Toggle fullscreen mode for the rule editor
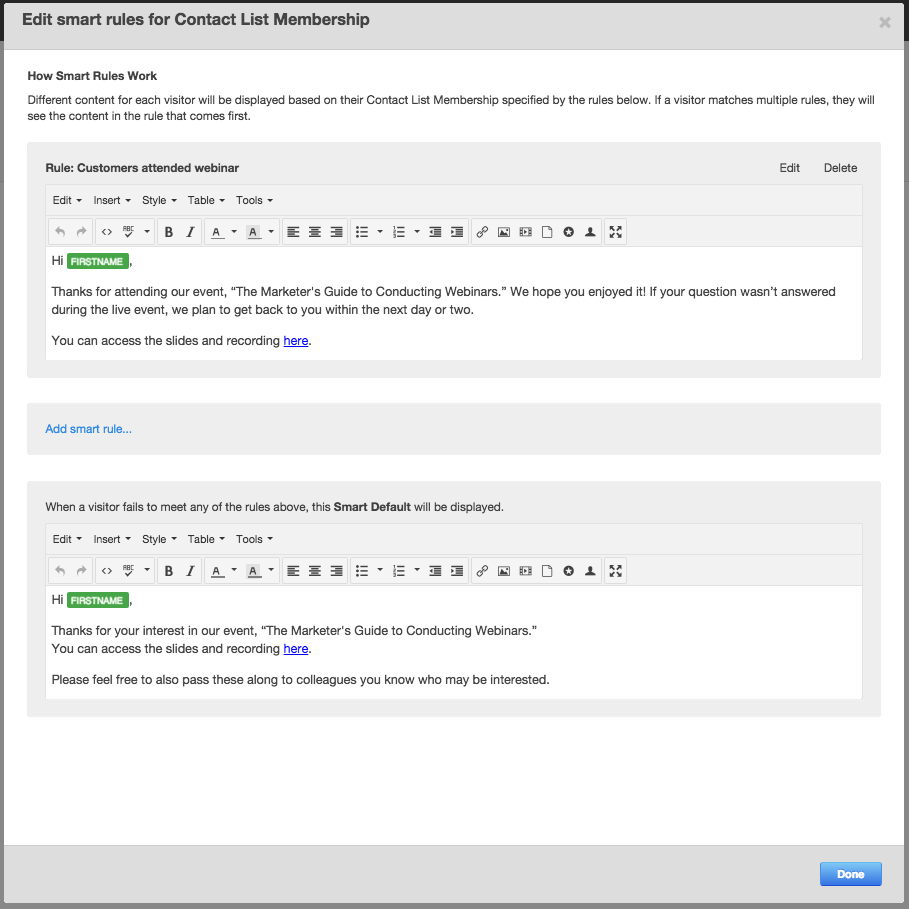 615,231
